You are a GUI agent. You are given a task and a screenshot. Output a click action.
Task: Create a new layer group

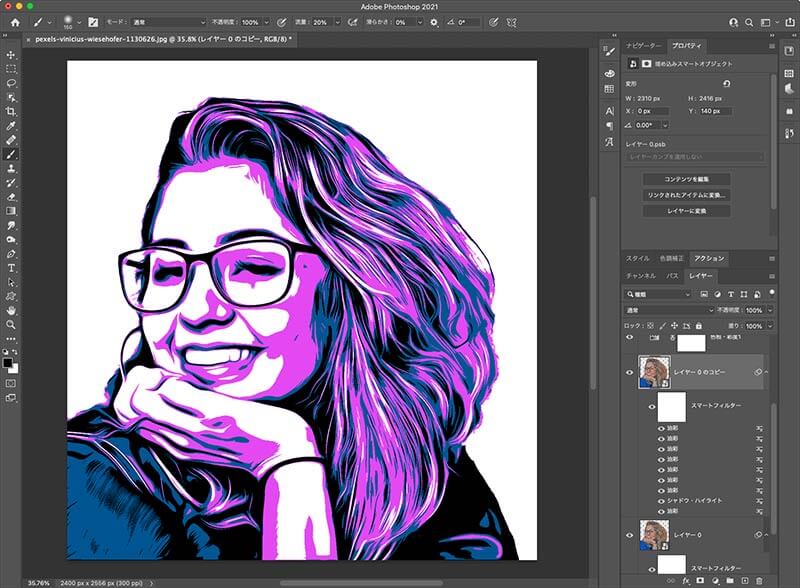coord(730,581)
